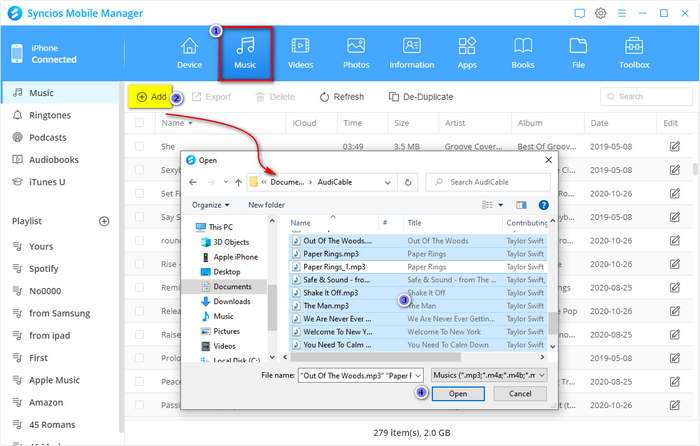Select Audiobooks in sidebar
The height and width of the screenshot is (446, 700).
click(54, 160)
